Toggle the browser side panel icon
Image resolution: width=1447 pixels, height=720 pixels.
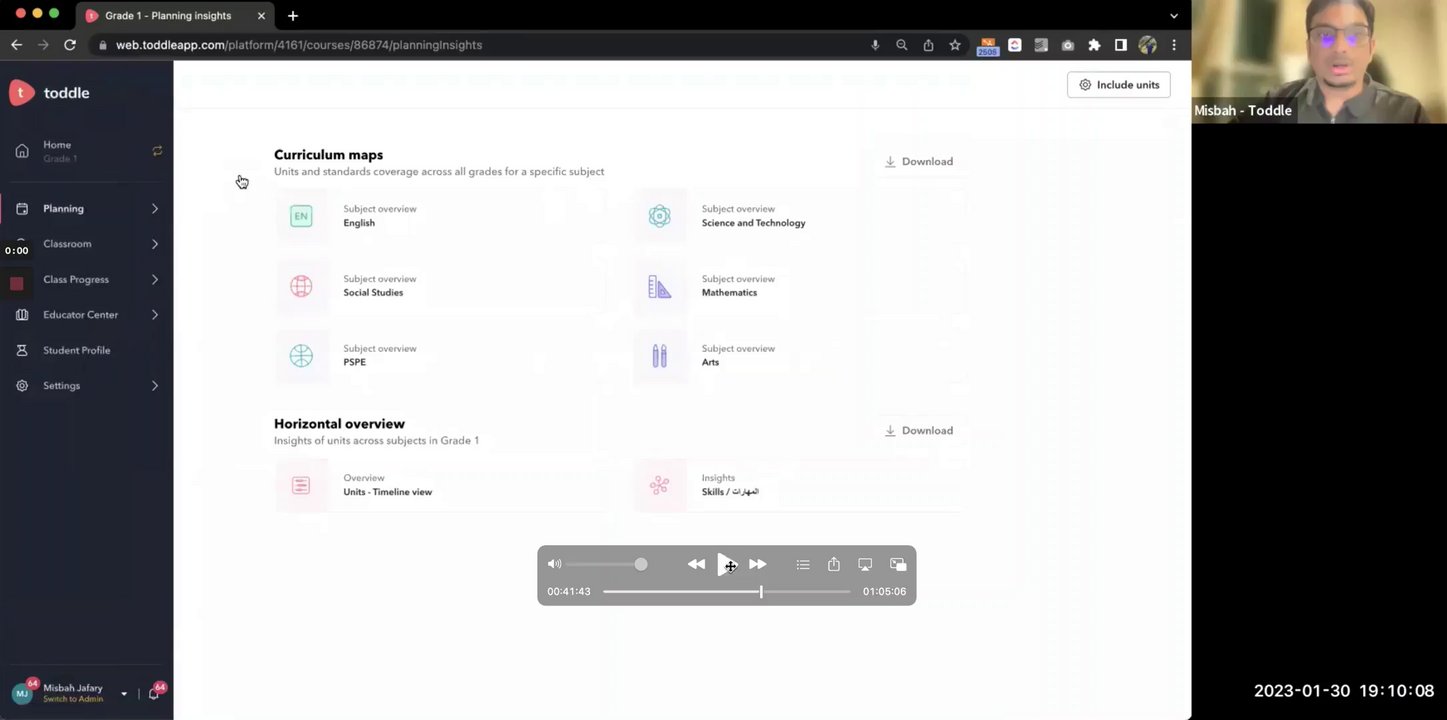pos(1121,45)
